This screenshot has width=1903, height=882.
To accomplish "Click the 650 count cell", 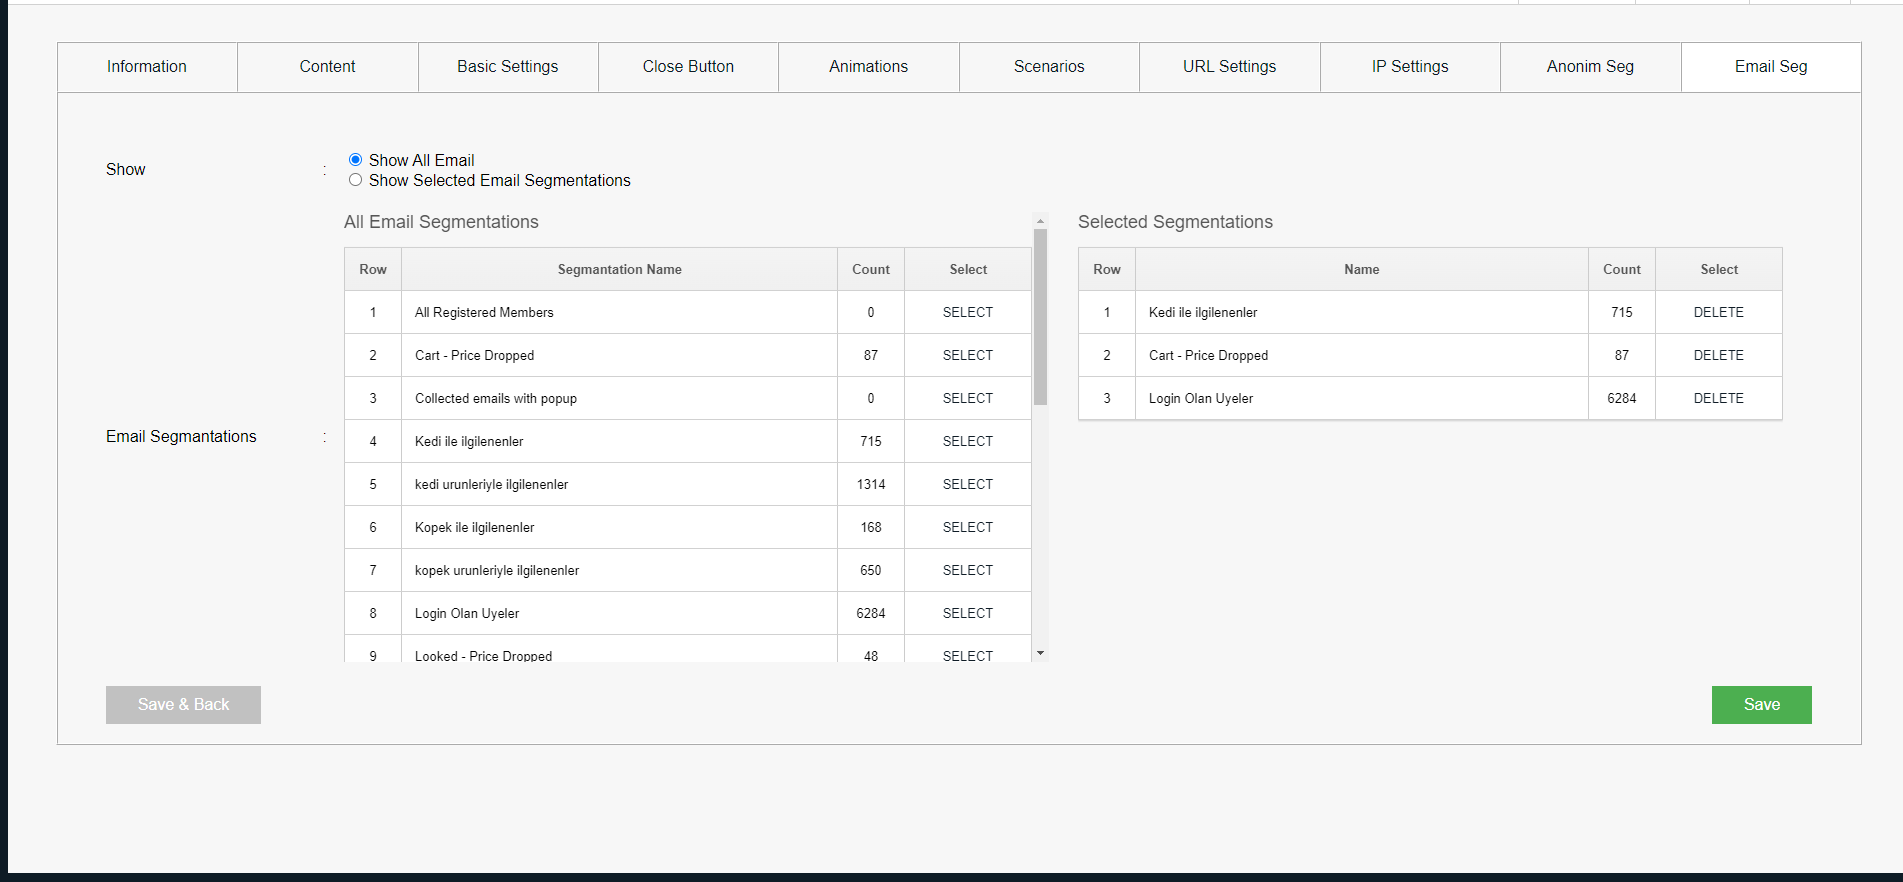I will tap(871, 570).
